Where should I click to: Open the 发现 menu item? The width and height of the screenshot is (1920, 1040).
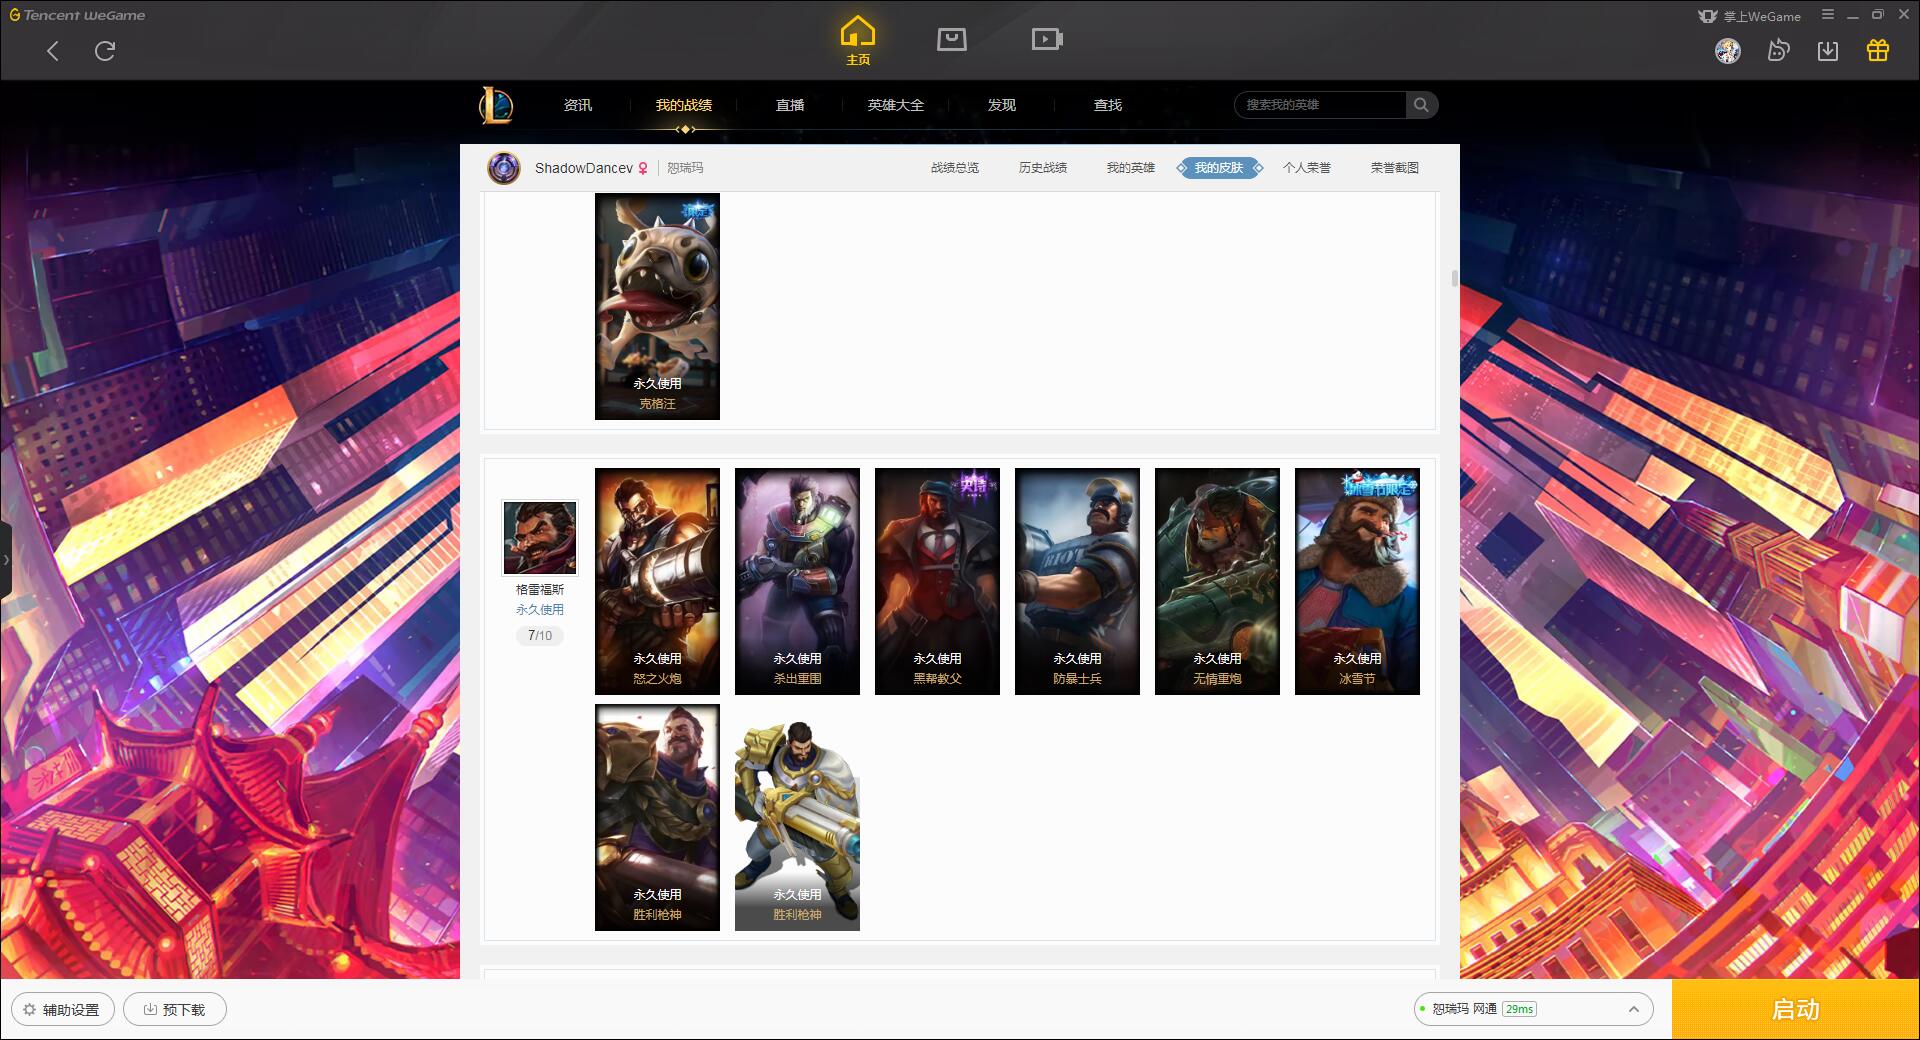(1002, 105)
